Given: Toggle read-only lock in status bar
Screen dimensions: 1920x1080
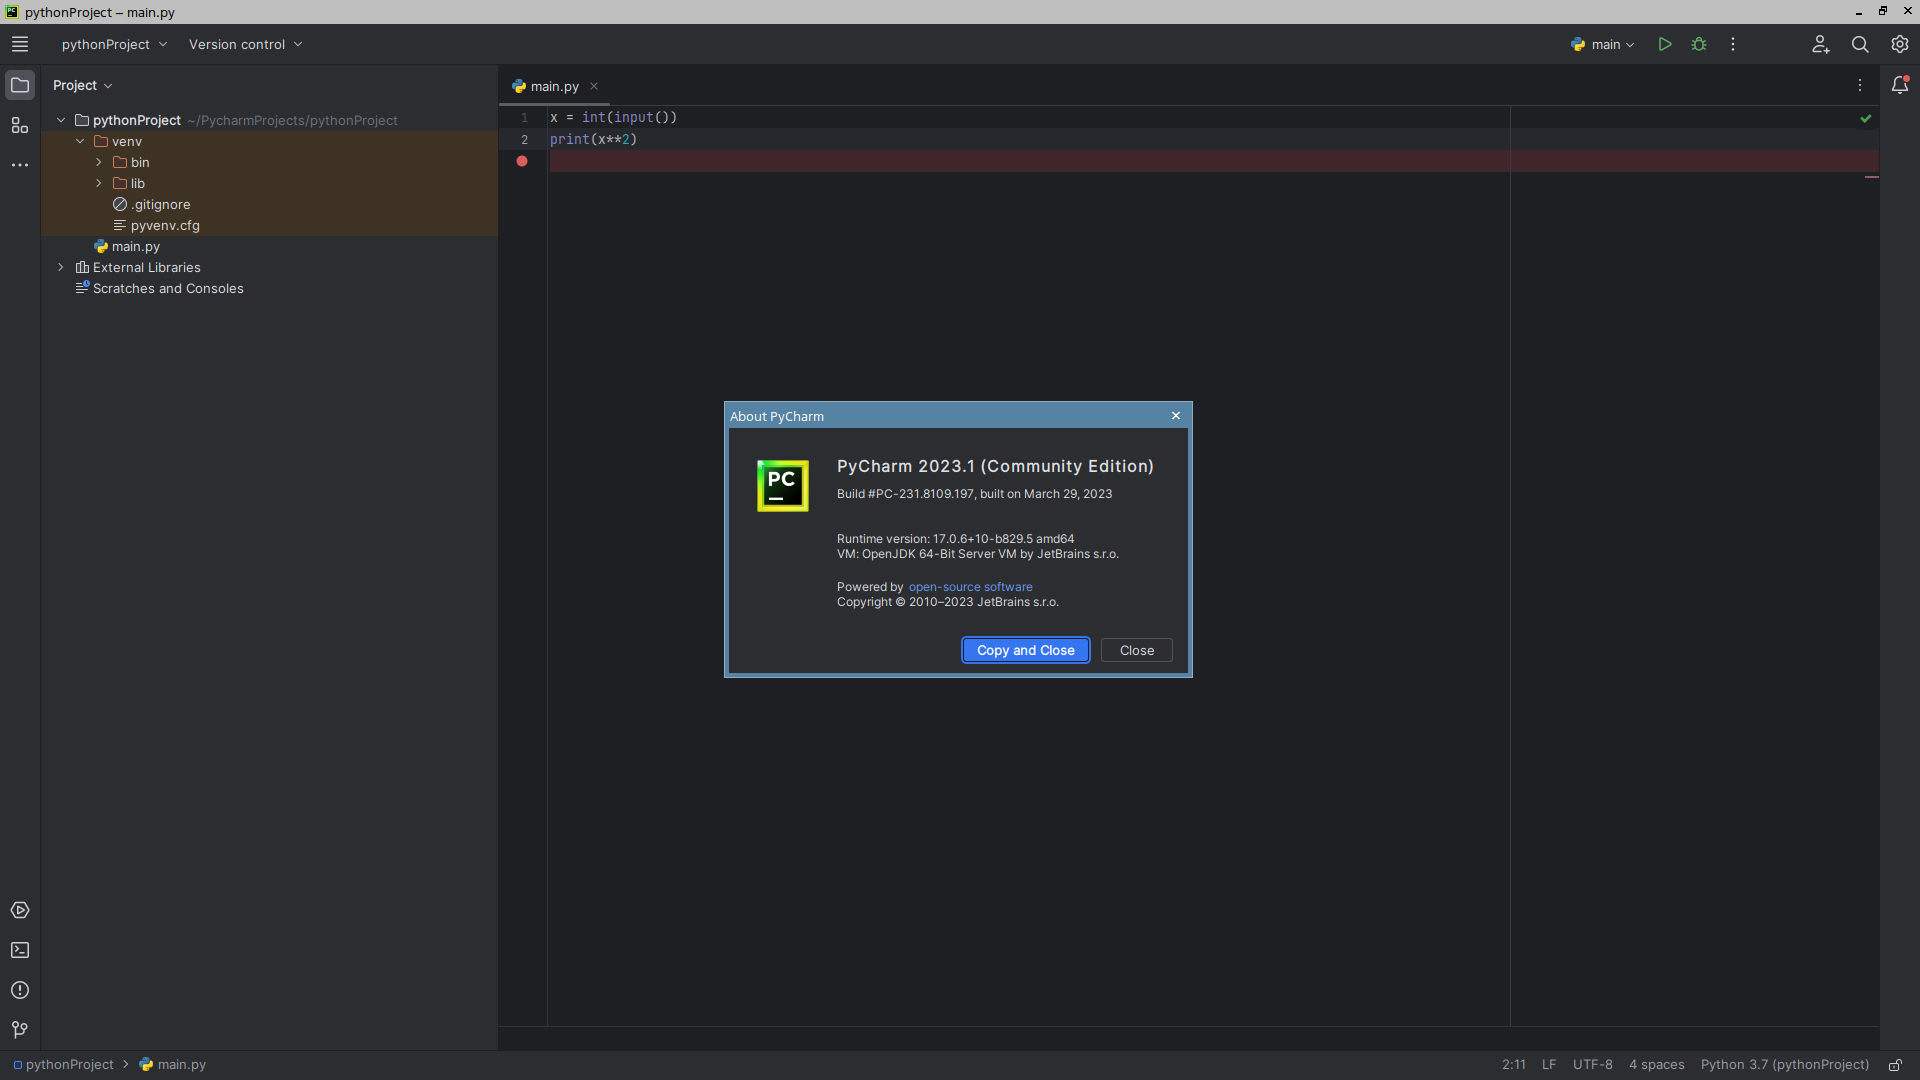Looking at the screenshot, I should pyautogui.click(x=1895, y=1065).
